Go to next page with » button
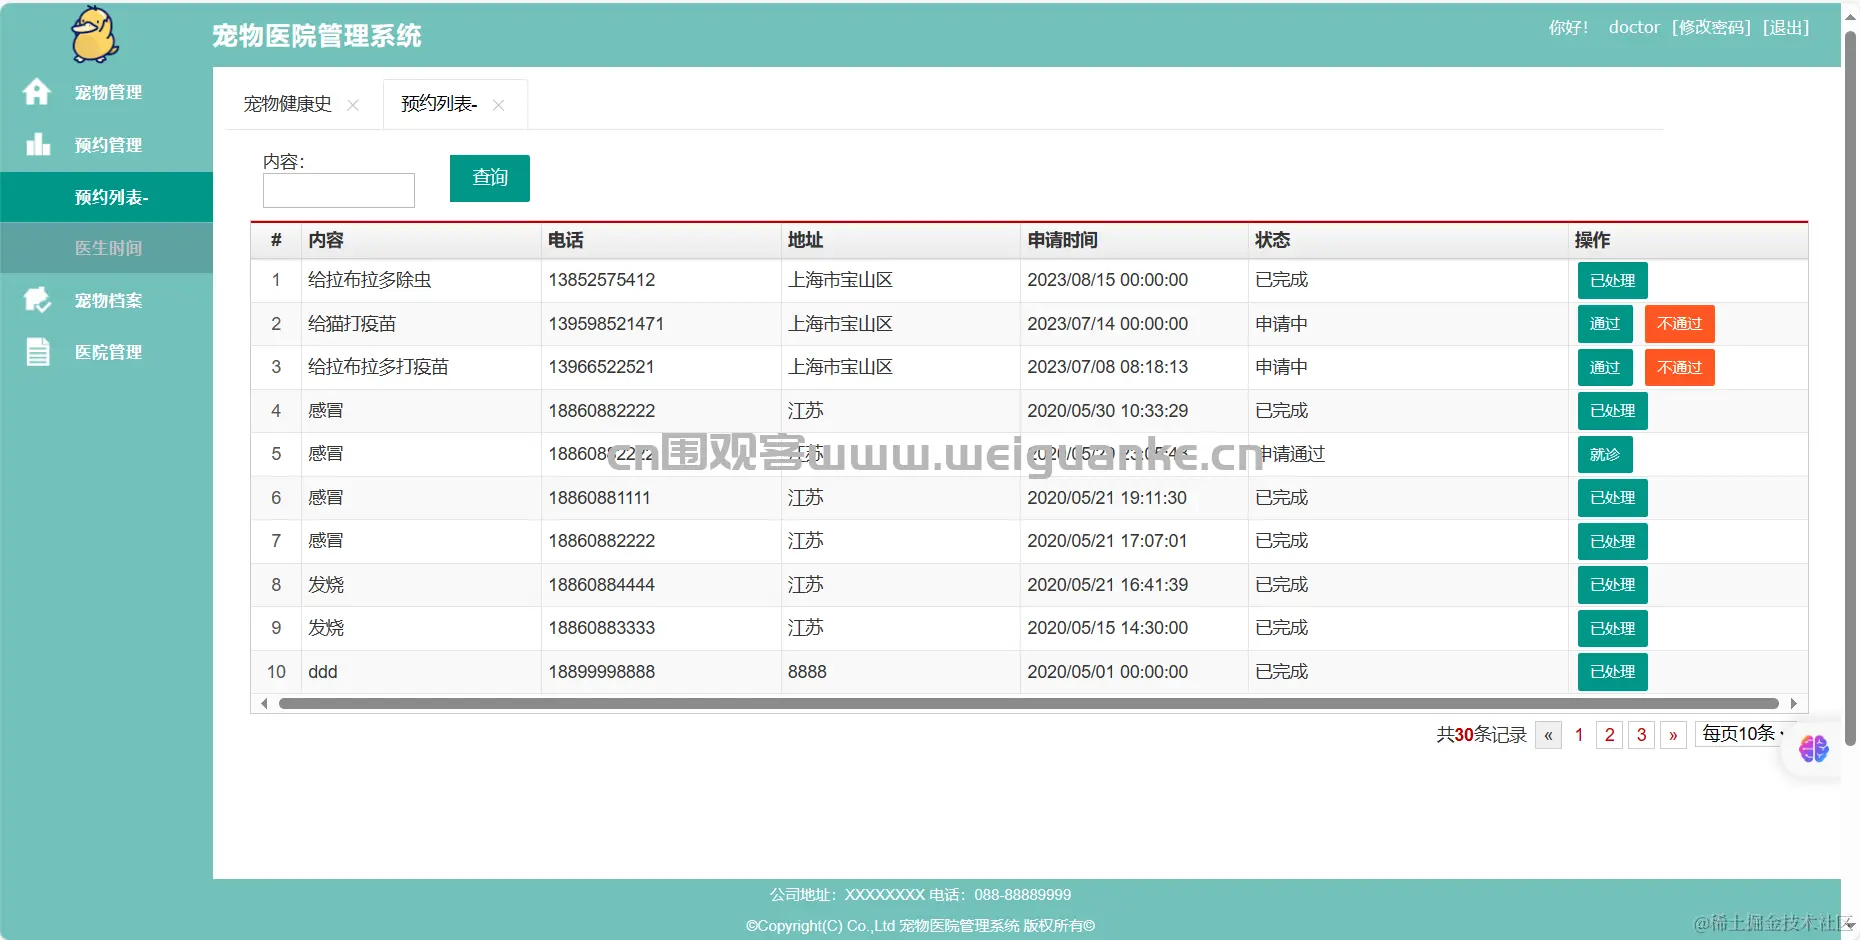This screenshot has width=1860, height=940. point(1673,735)
